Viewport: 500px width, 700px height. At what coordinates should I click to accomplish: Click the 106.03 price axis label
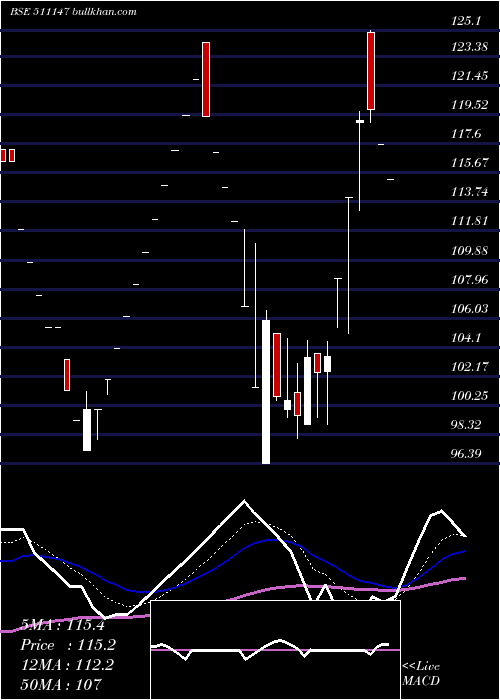(469, 308)
